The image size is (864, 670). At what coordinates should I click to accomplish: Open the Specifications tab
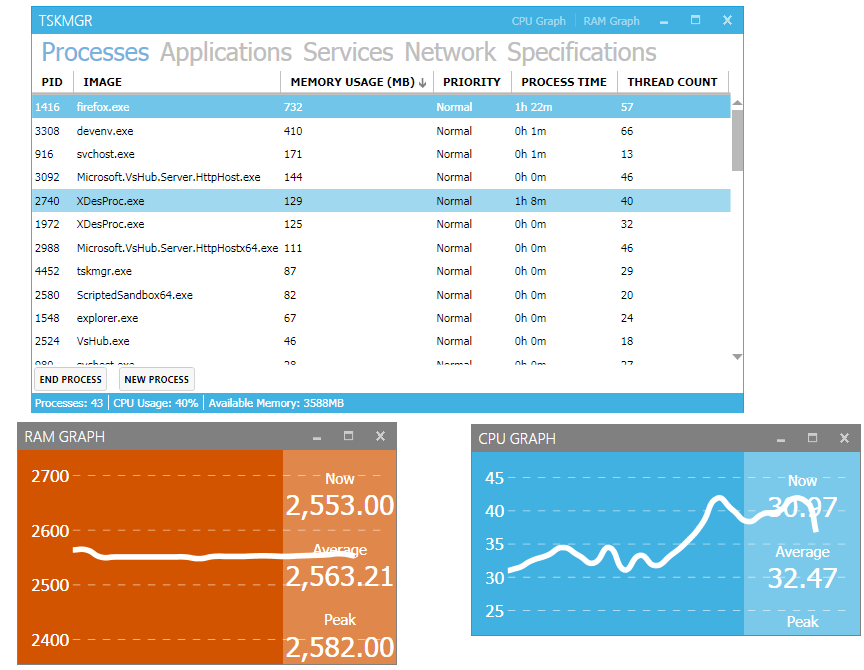[581, 52]
